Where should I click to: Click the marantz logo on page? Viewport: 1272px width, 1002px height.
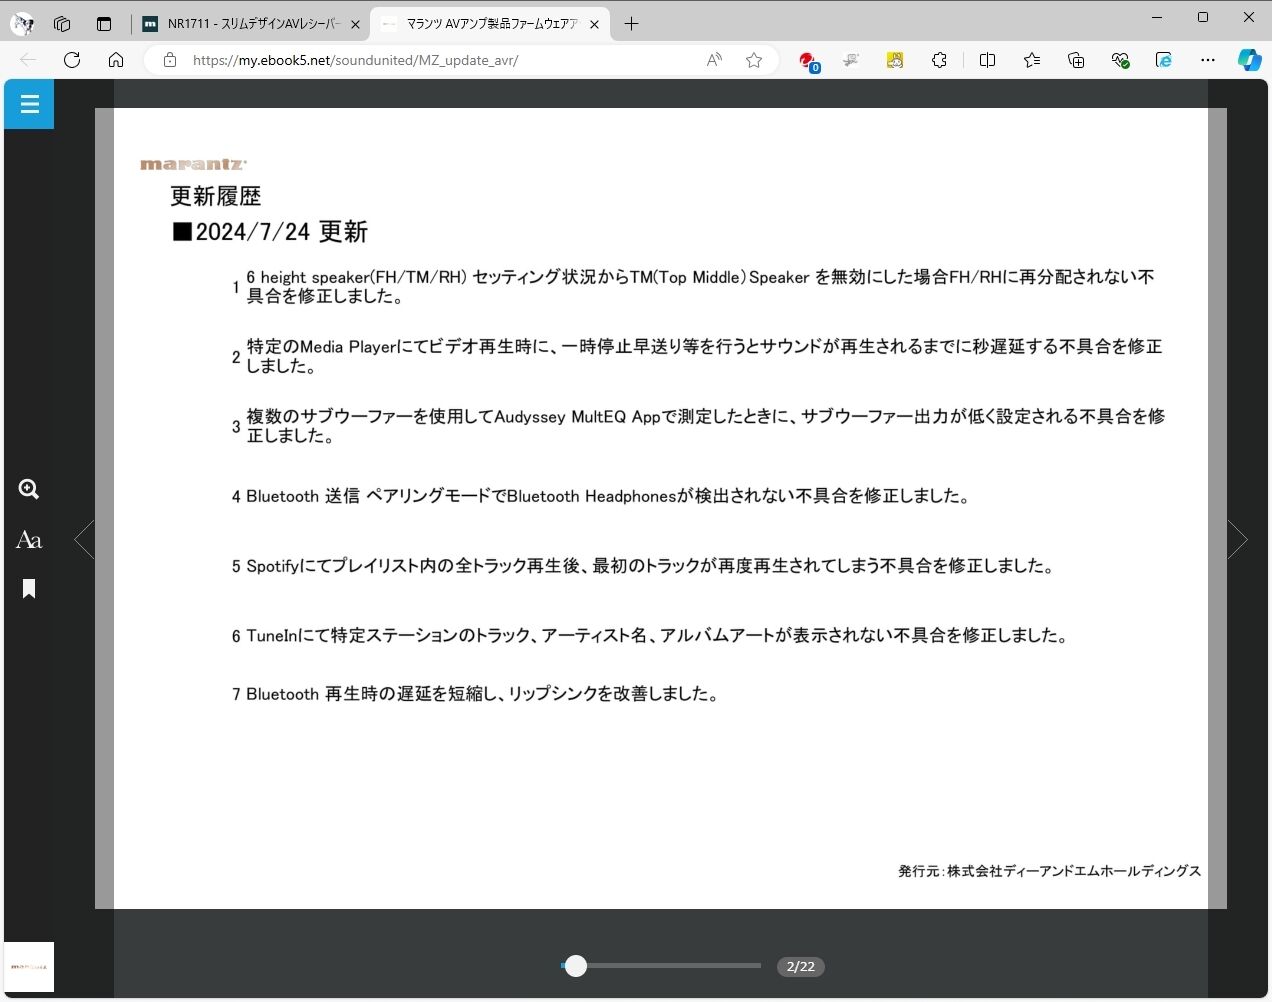[x=193, y=164]
